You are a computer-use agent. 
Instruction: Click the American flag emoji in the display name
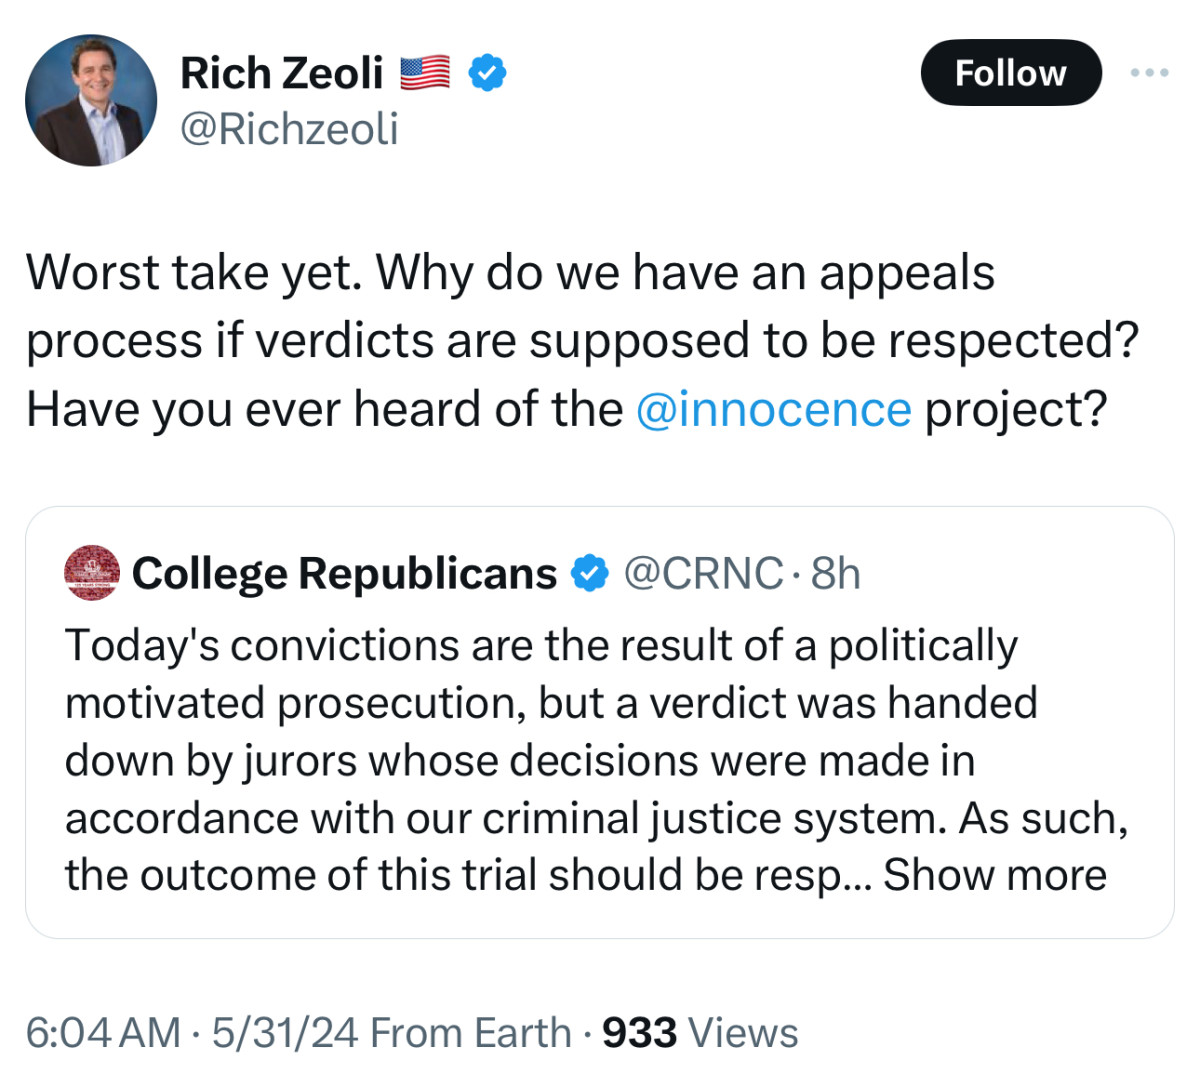click(x=424, y=70)
